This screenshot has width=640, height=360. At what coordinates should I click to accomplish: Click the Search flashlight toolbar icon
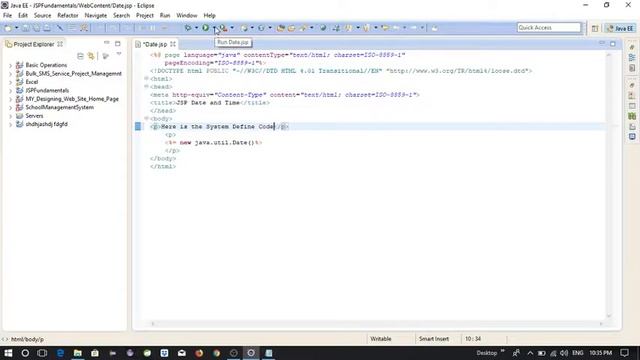click(x=303, y=28)
